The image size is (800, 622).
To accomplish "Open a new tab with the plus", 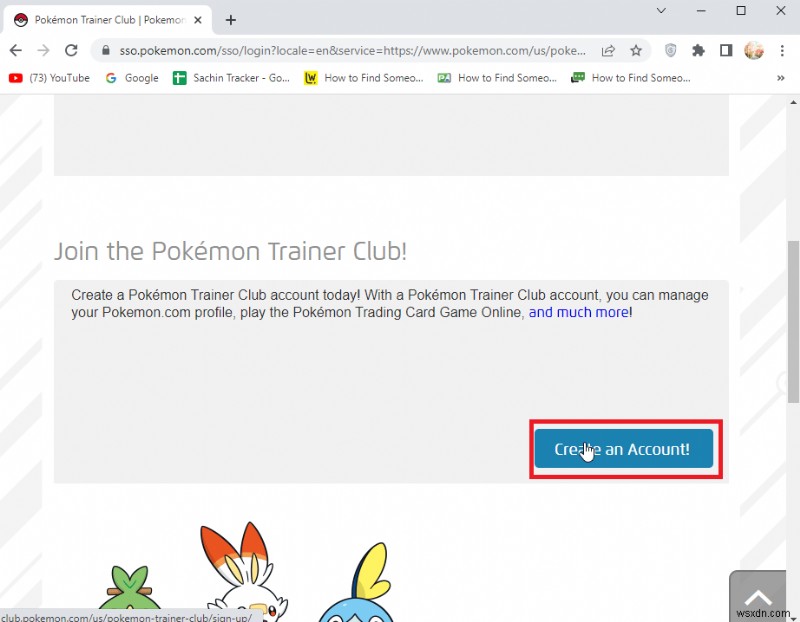I will [231, 19].
